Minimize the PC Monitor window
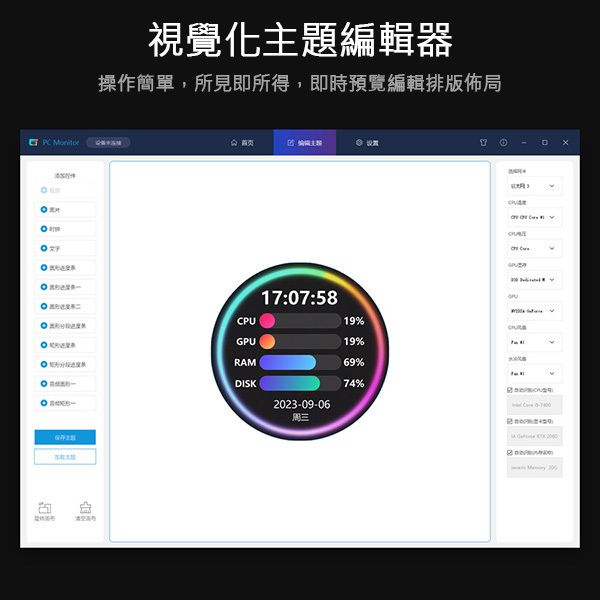The width and height of the screenshot is (600, 600). 524,142
